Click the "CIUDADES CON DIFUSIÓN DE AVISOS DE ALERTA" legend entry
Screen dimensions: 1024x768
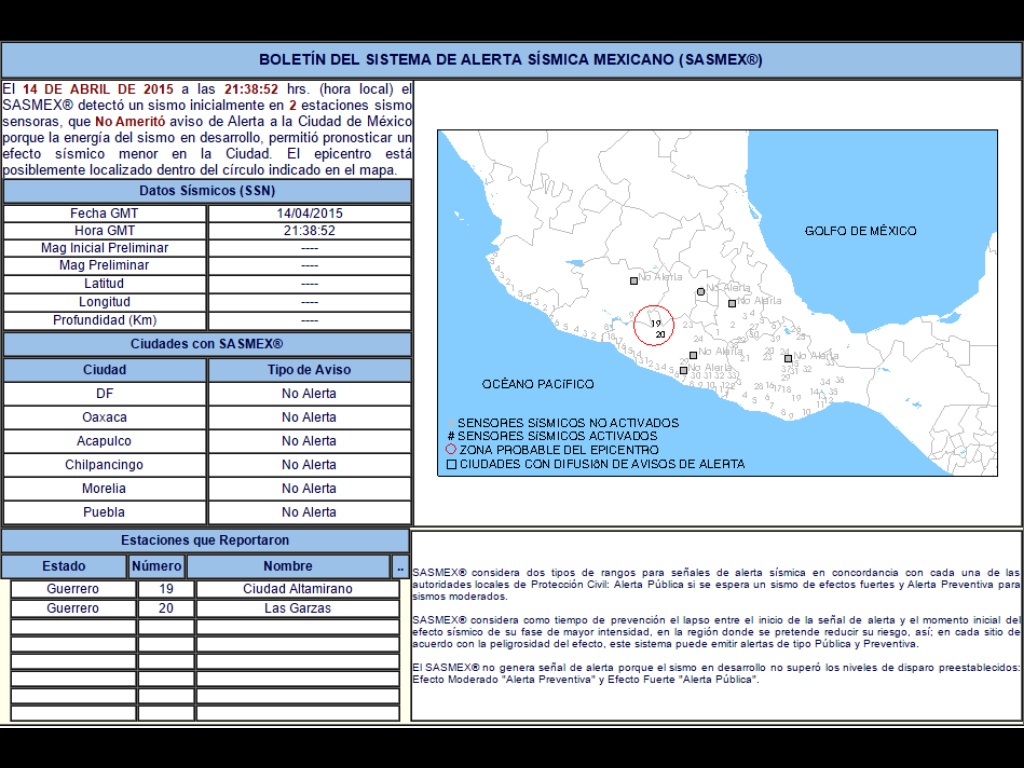[602, 464]
